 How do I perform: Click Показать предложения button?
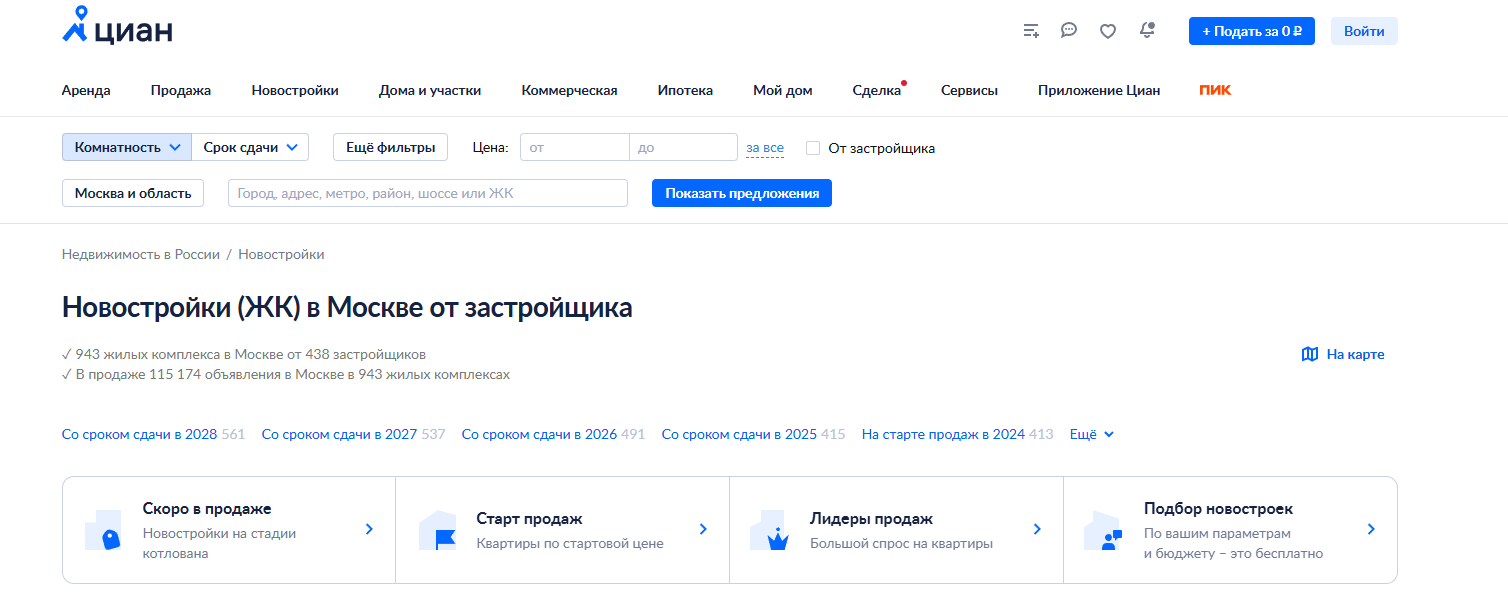[742, 193]
